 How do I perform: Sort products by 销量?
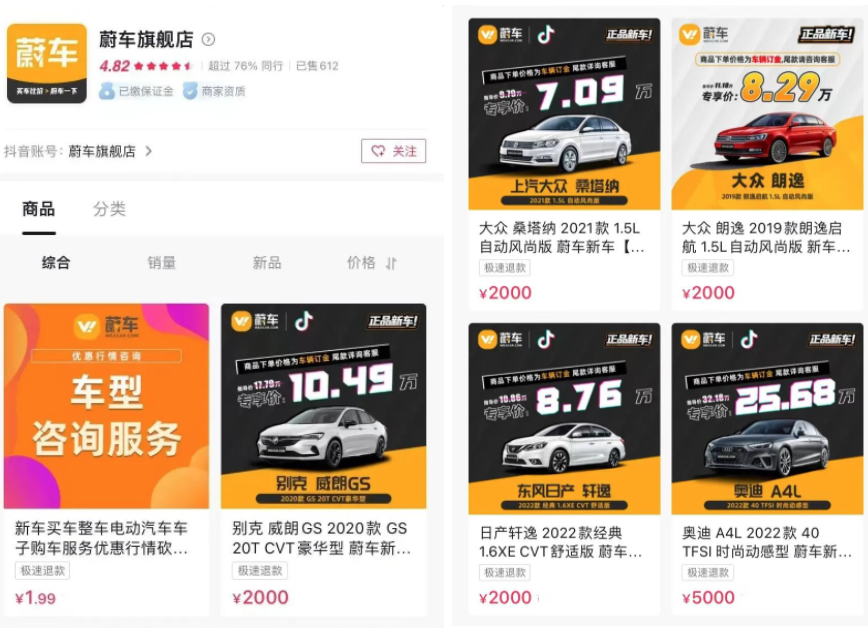(x=162, y=262)
